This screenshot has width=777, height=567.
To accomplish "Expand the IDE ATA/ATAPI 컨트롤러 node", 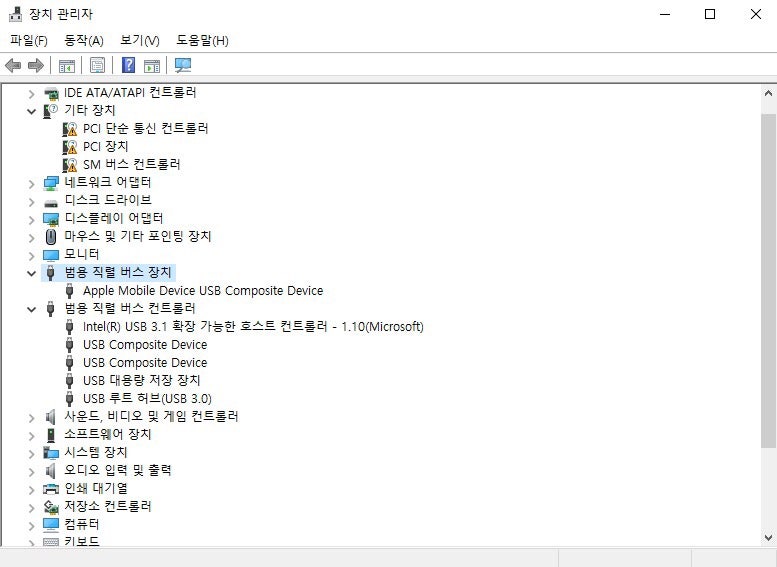I will click(x=31, y=93).
